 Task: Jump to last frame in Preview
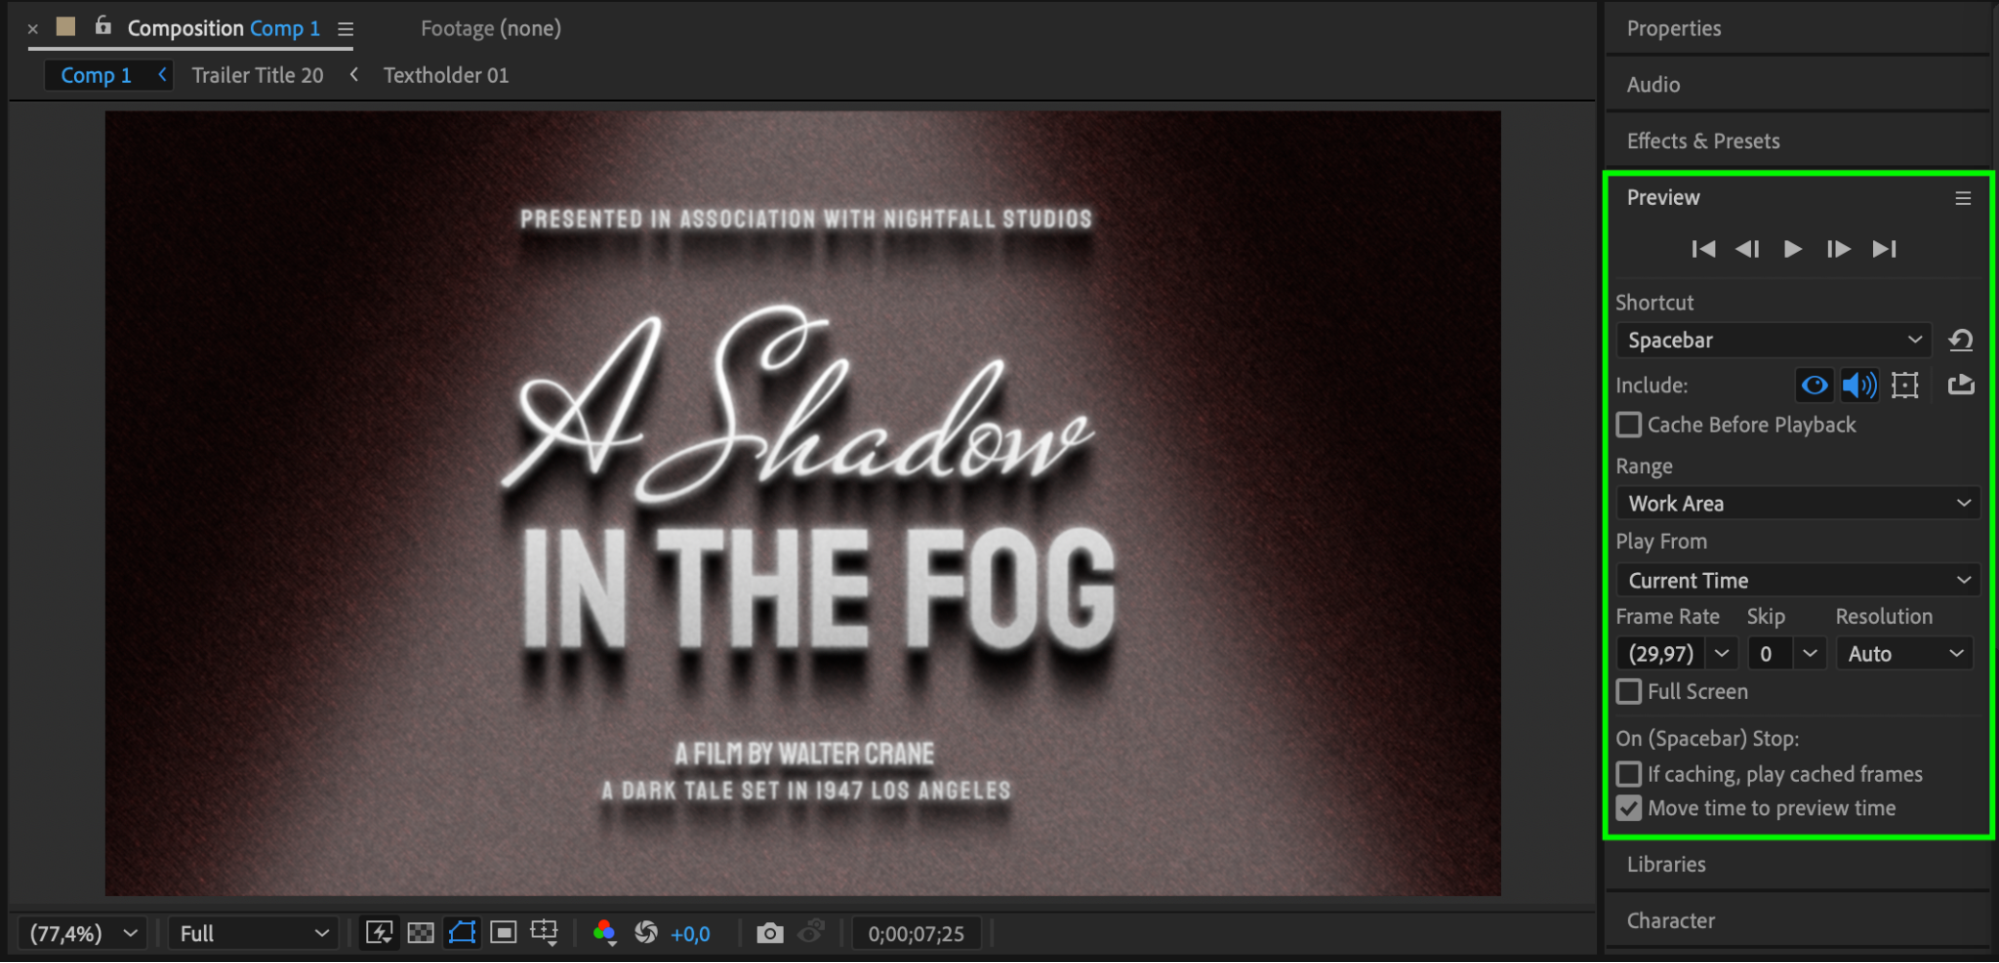pos(1884,249)
